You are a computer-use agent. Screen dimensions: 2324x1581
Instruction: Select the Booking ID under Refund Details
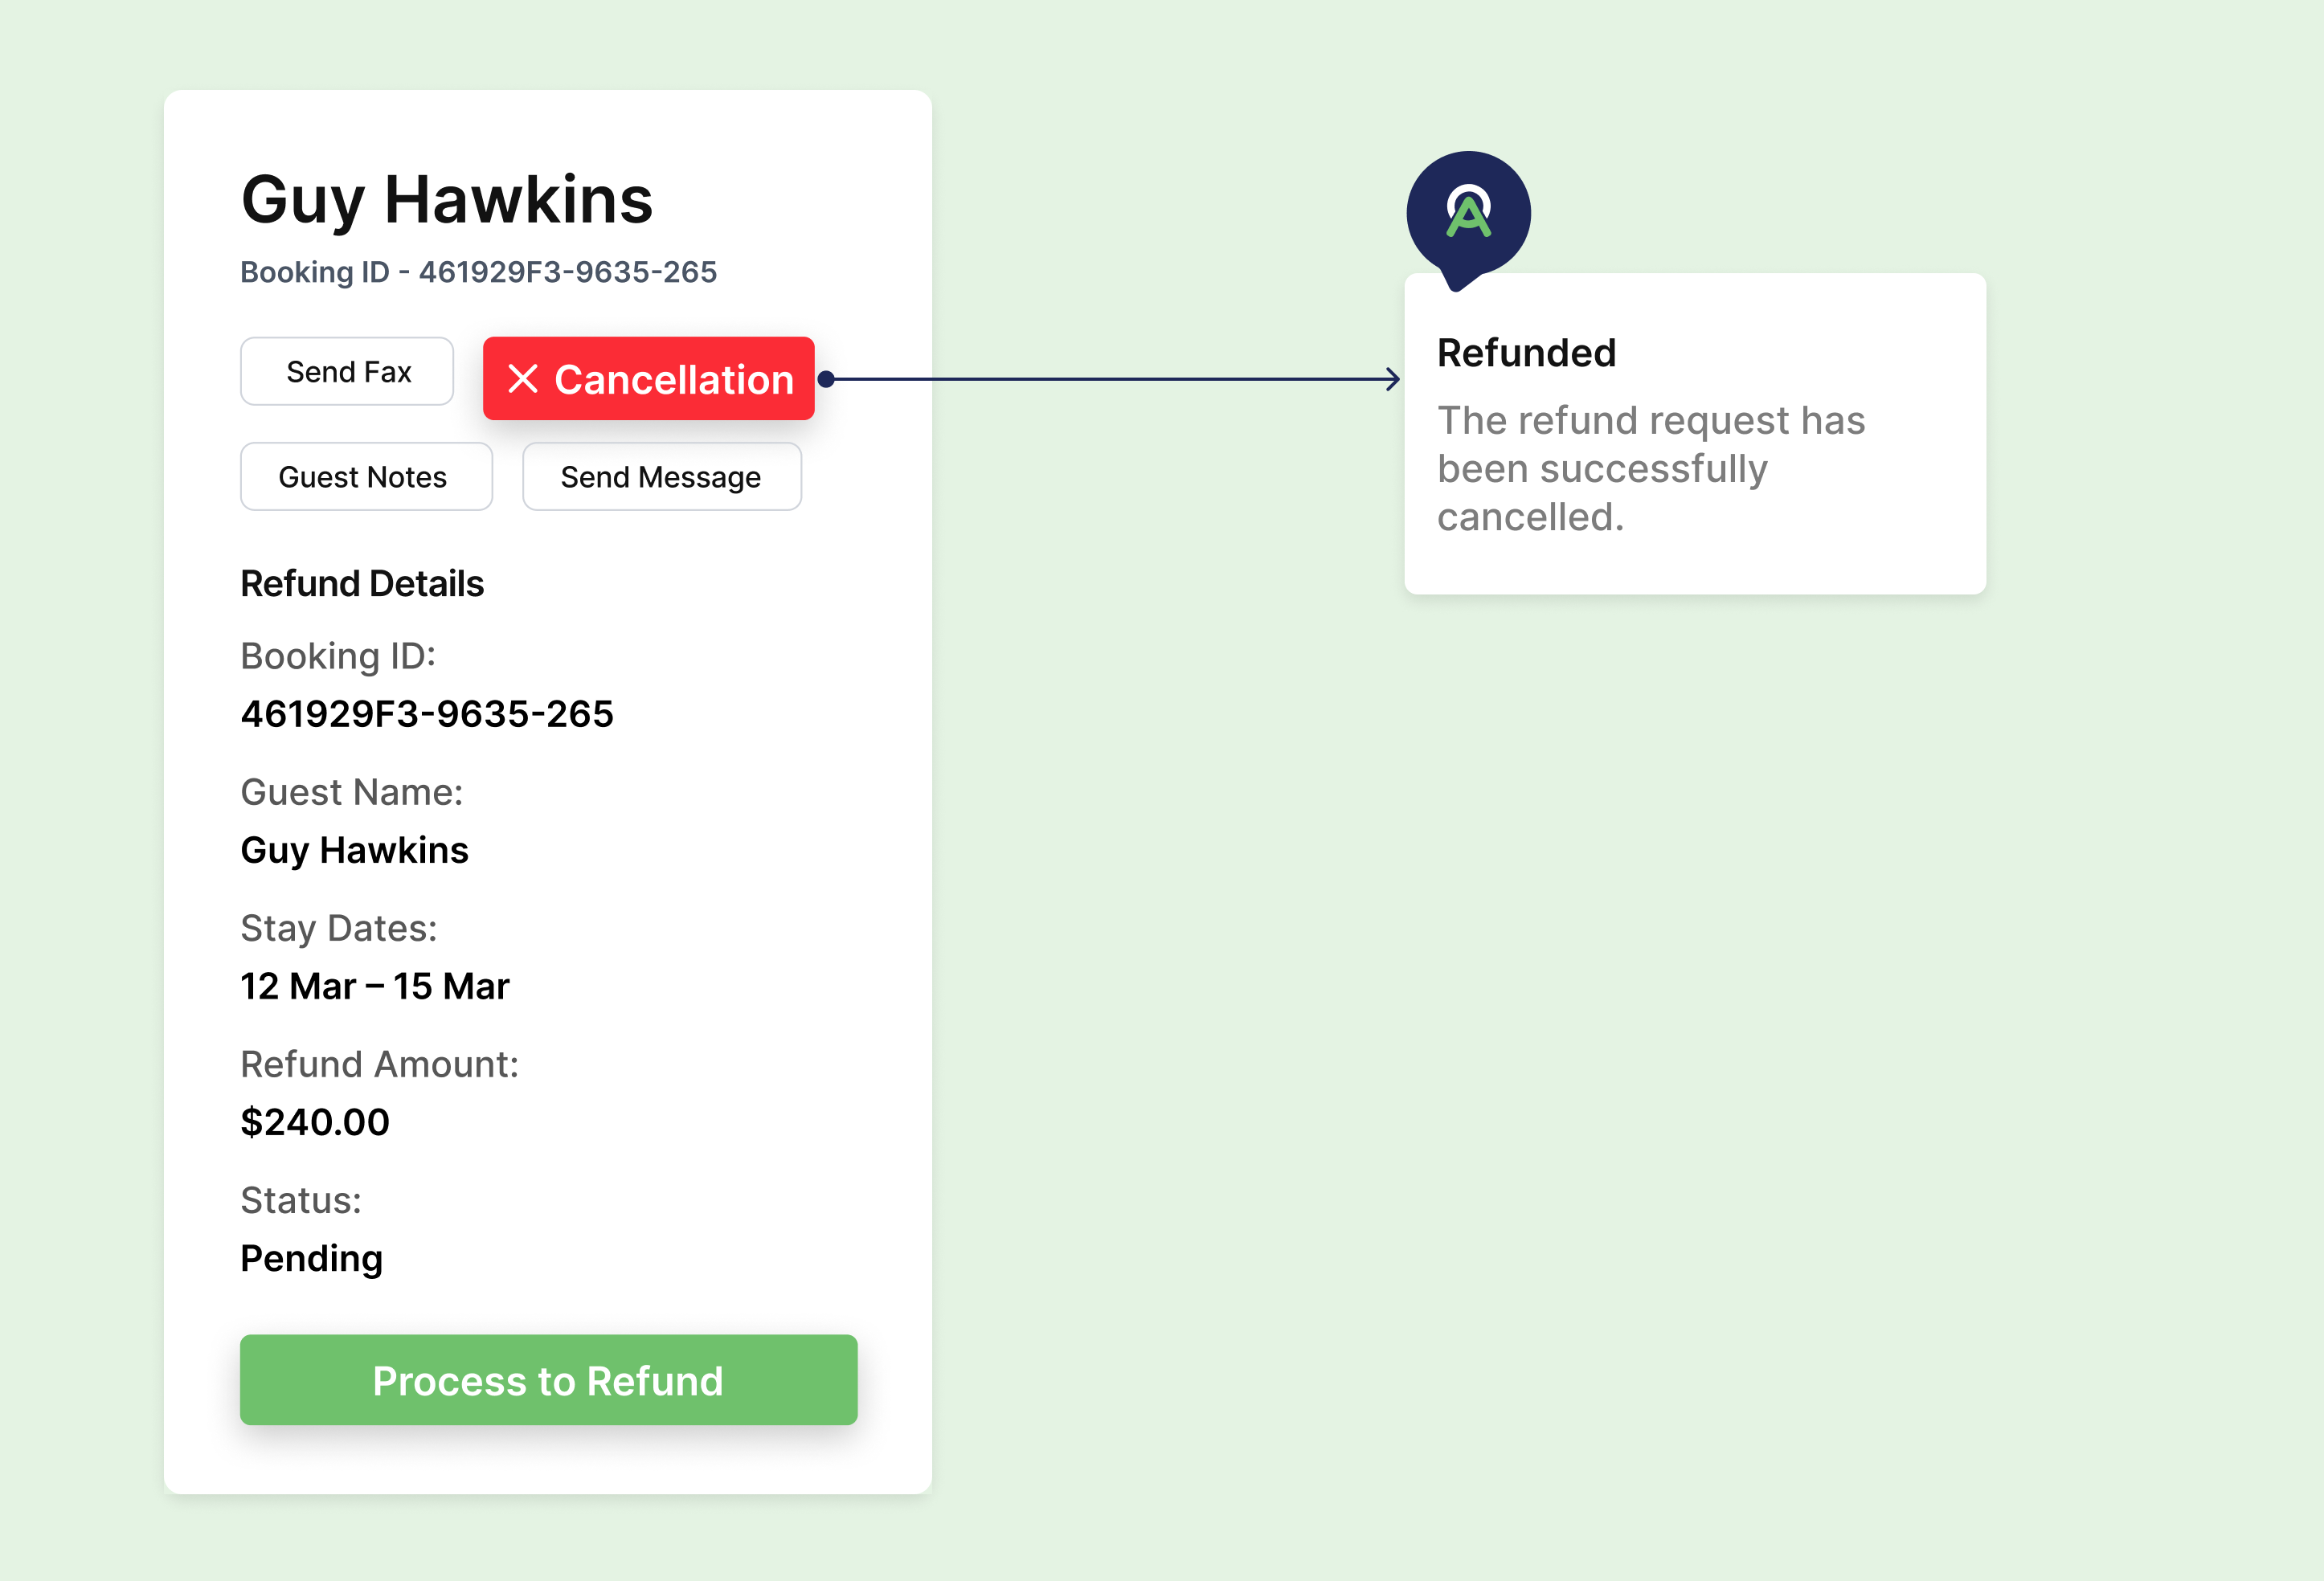click(x=427, y=713)
